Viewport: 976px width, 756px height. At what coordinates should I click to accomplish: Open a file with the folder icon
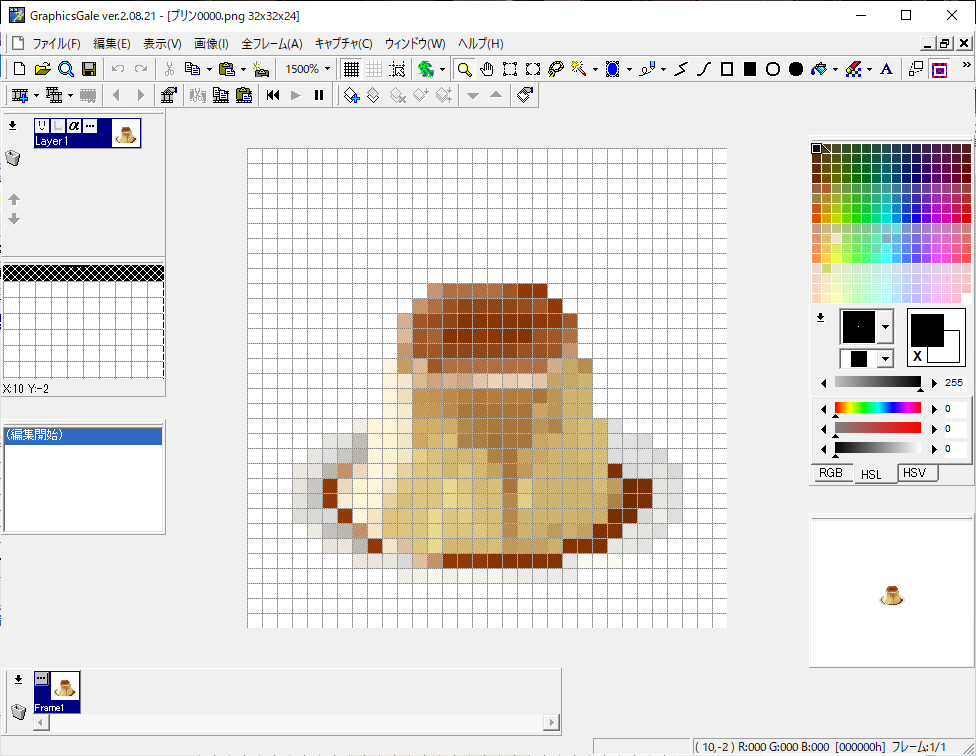coord(42,69)
